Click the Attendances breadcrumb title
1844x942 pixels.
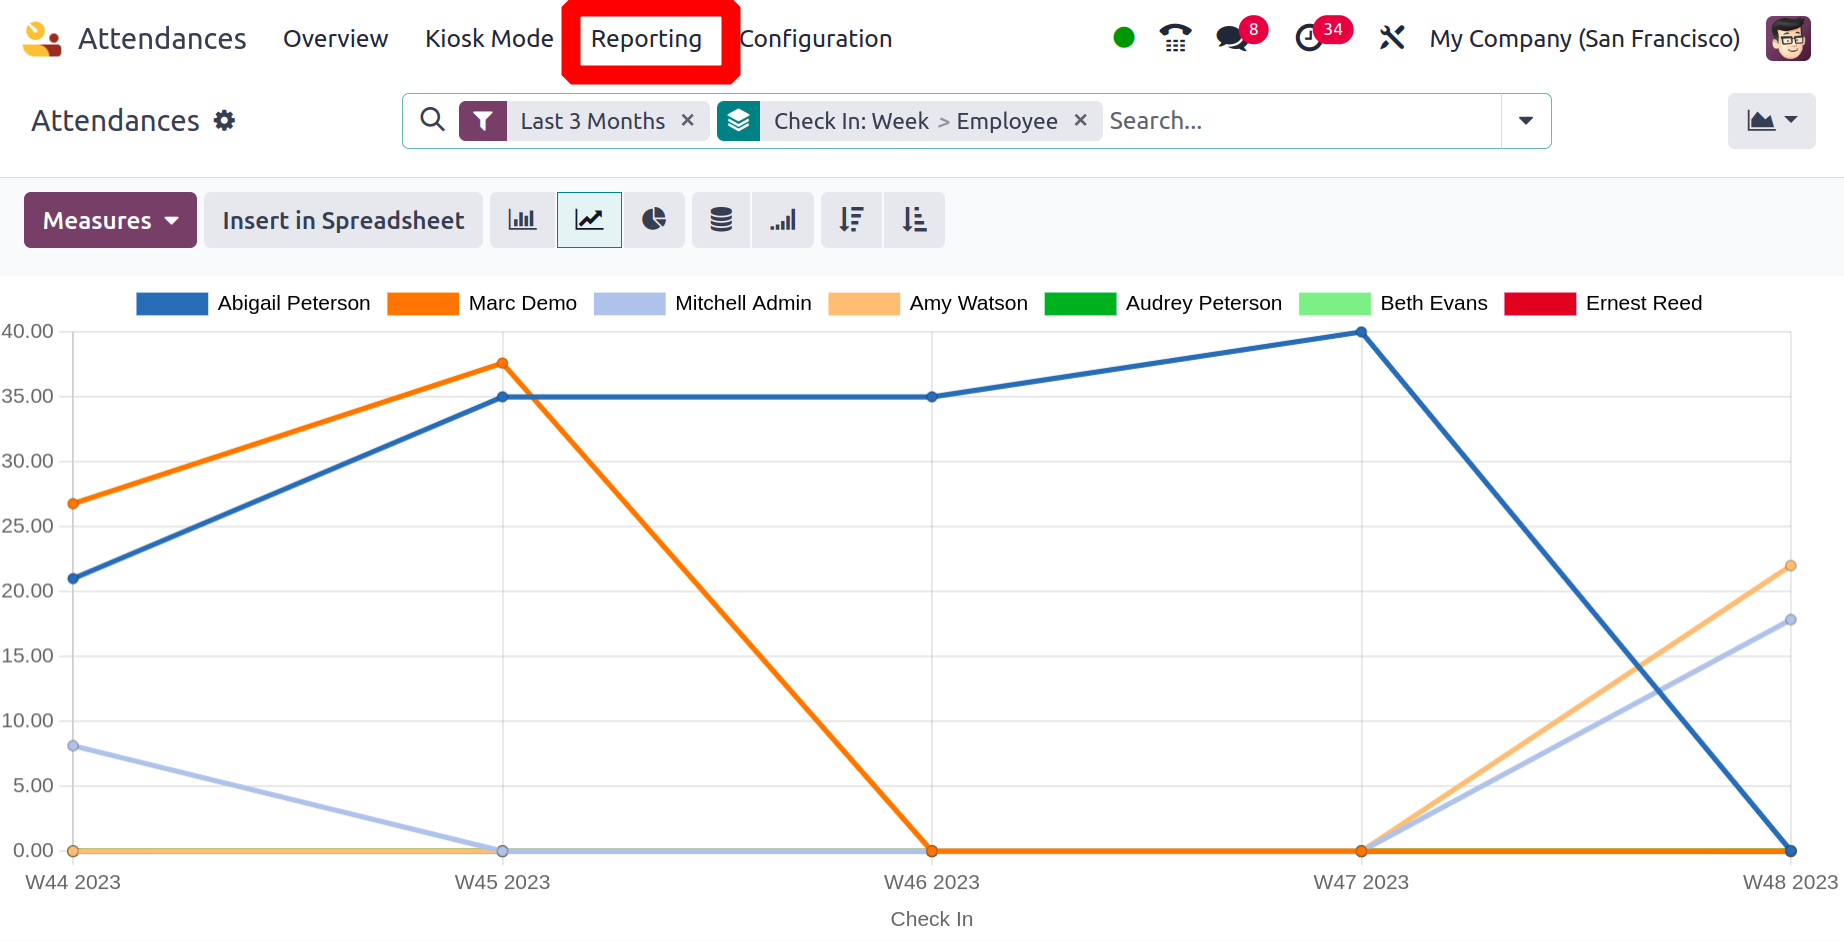116,121
